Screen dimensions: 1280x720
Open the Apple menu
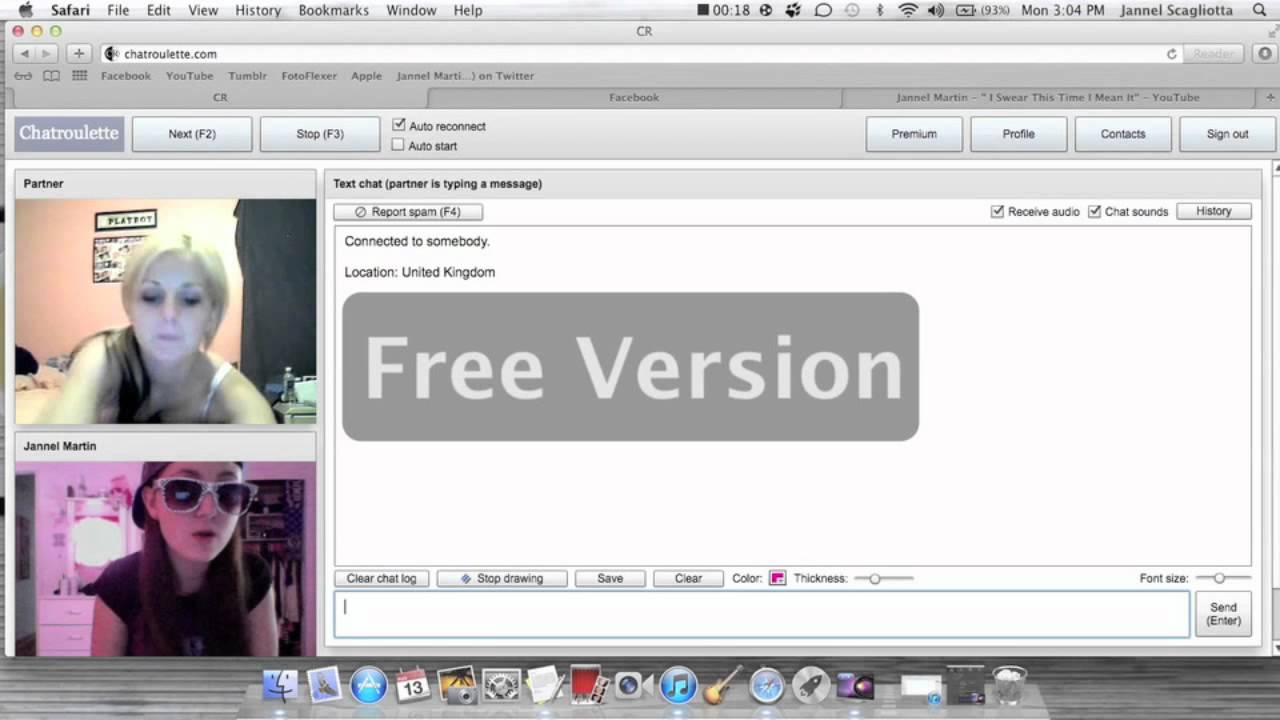tap(27, 10)
